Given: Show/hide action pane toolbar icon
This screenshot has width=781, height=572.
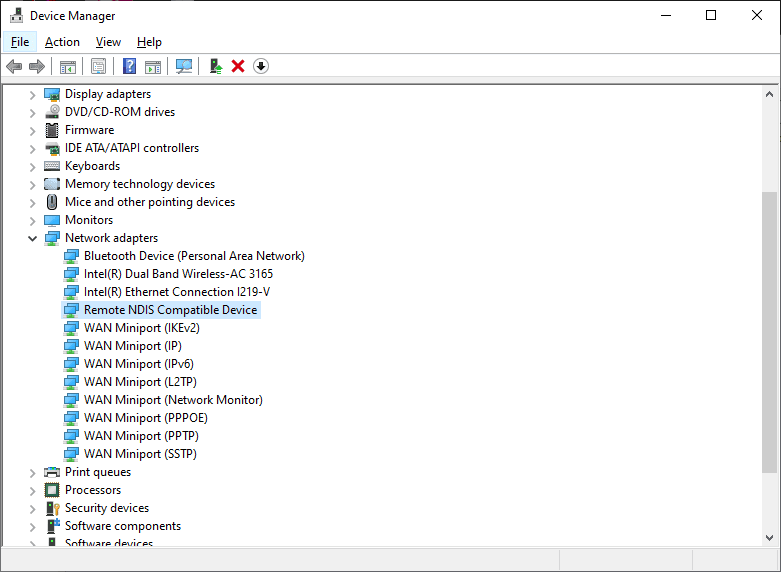Looking at the screenshot, I should click(x=153, y=66).
